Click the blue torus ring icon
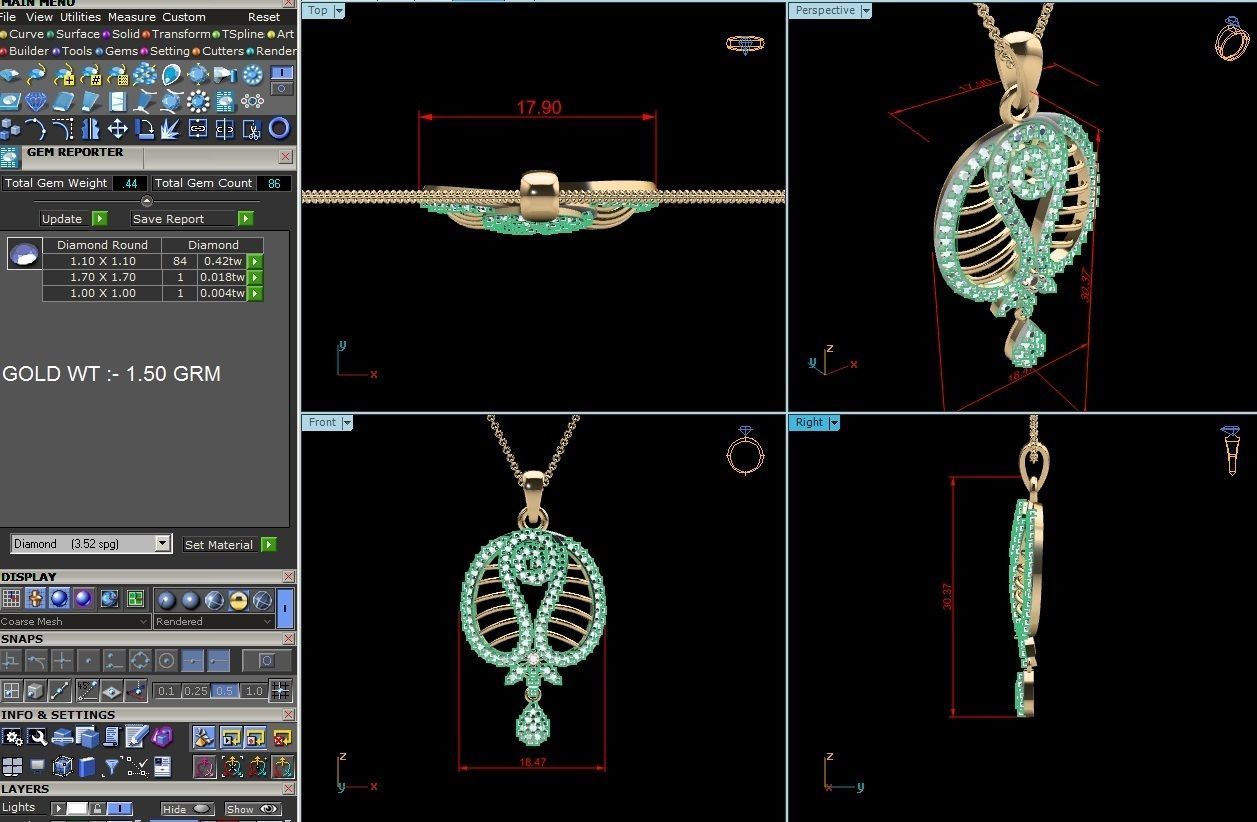Image resolution: width=1257 pixels, height=822 pixels. (x=279, y=128)
